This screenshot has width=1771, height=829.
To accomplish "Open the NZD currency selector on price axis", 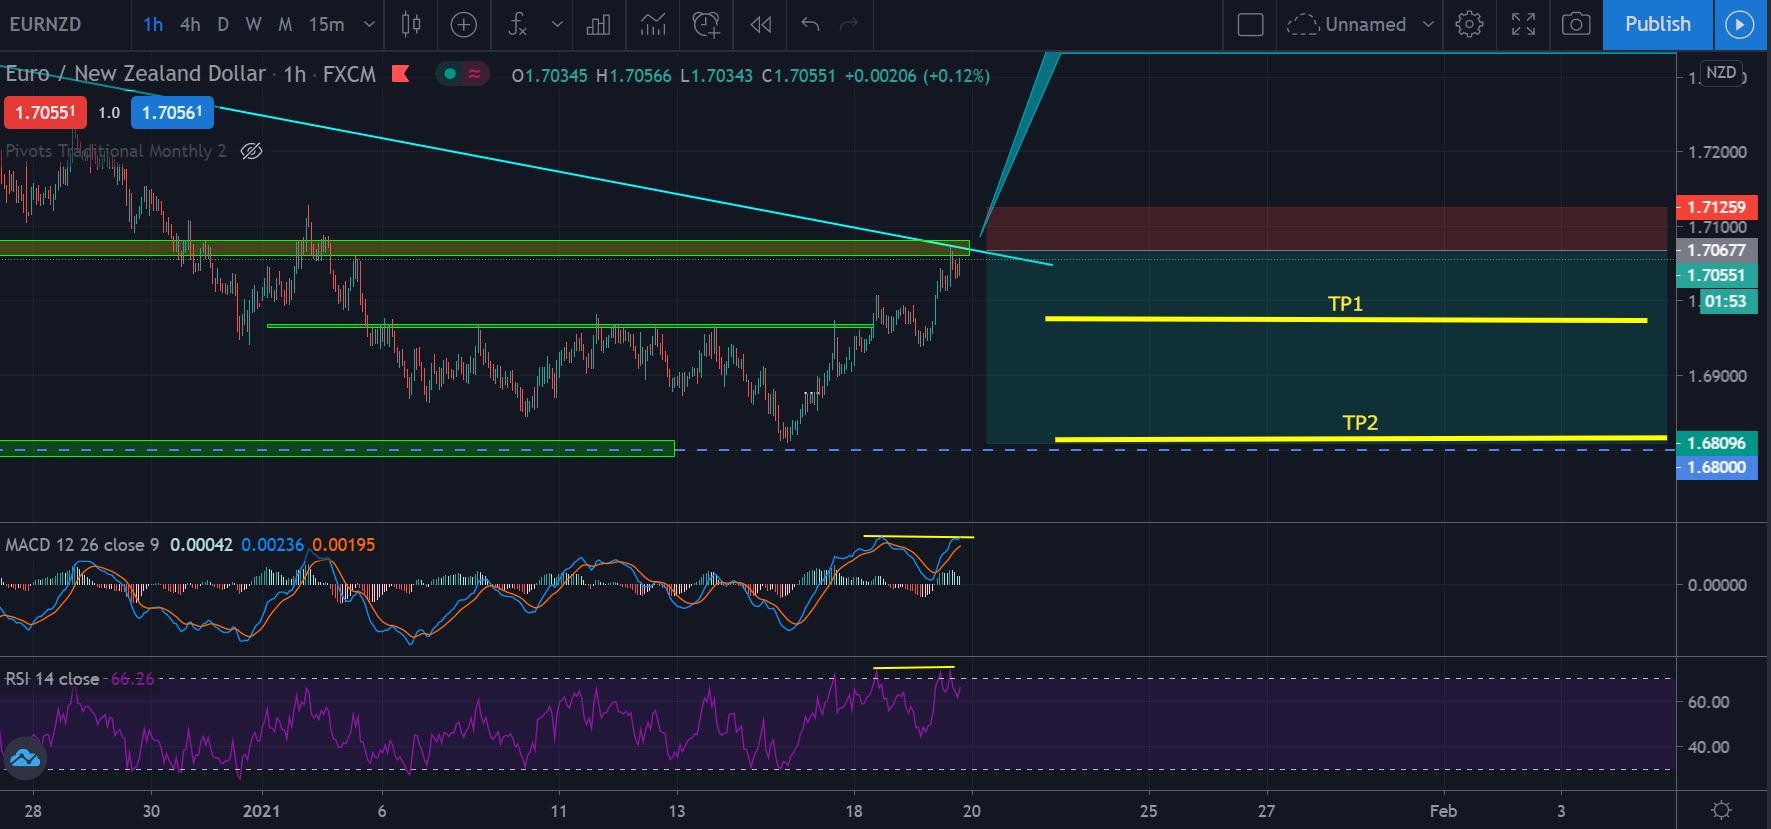I will pyautogui.click(x=1721, y=72).
